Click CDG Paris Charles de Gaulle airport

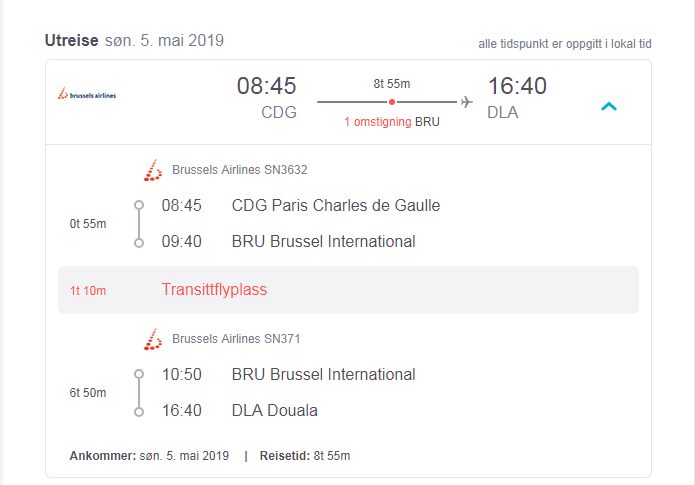[336, 206]
